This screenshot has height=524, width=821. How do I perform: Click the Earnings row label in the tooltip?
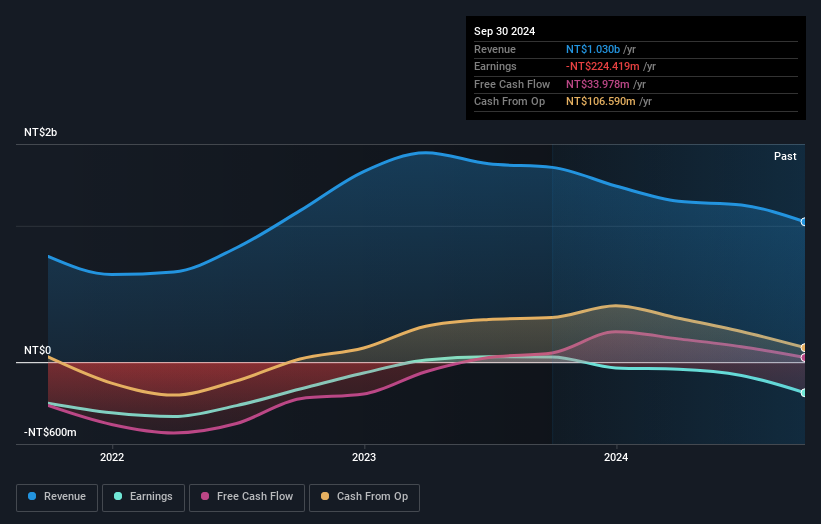tap(495, 66)
